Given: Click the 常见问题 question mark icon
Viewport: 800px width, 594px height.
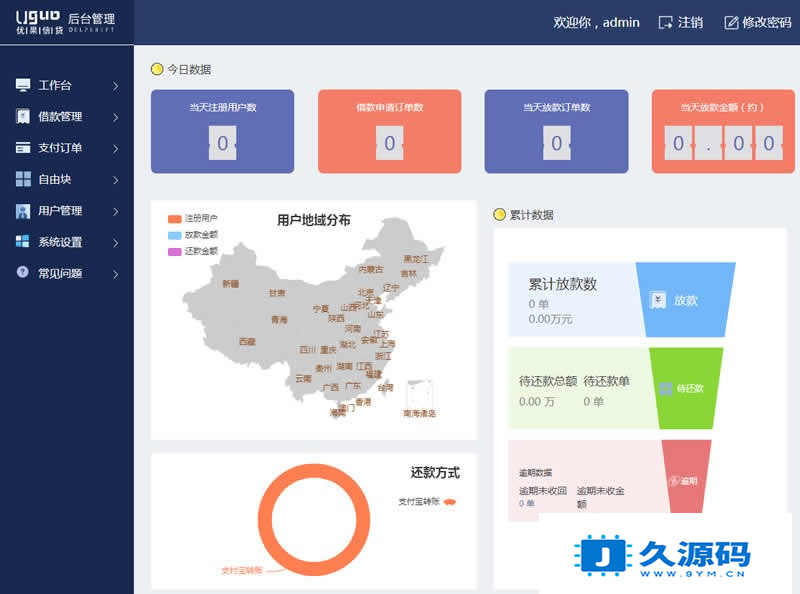Looking at the screenshot, I should pos(23,272).
